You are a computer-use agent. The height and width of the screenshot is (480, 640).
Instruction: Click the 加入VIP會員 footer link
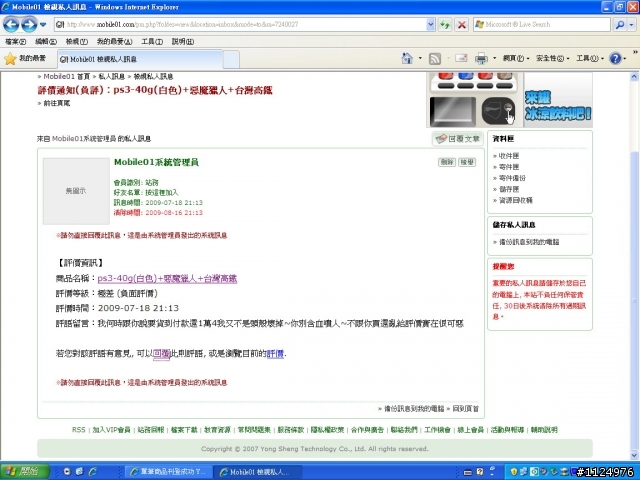pyautogui.click(x=111, y=429)
